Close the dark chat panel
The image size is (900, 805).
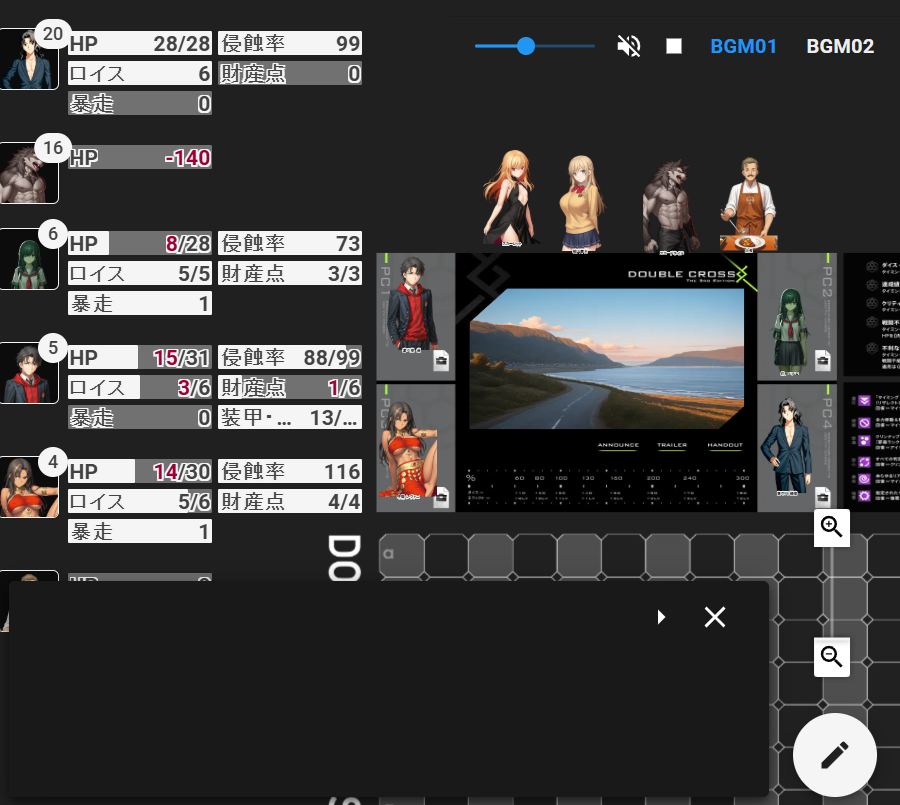pyautogui.click(x=714, y=617)
